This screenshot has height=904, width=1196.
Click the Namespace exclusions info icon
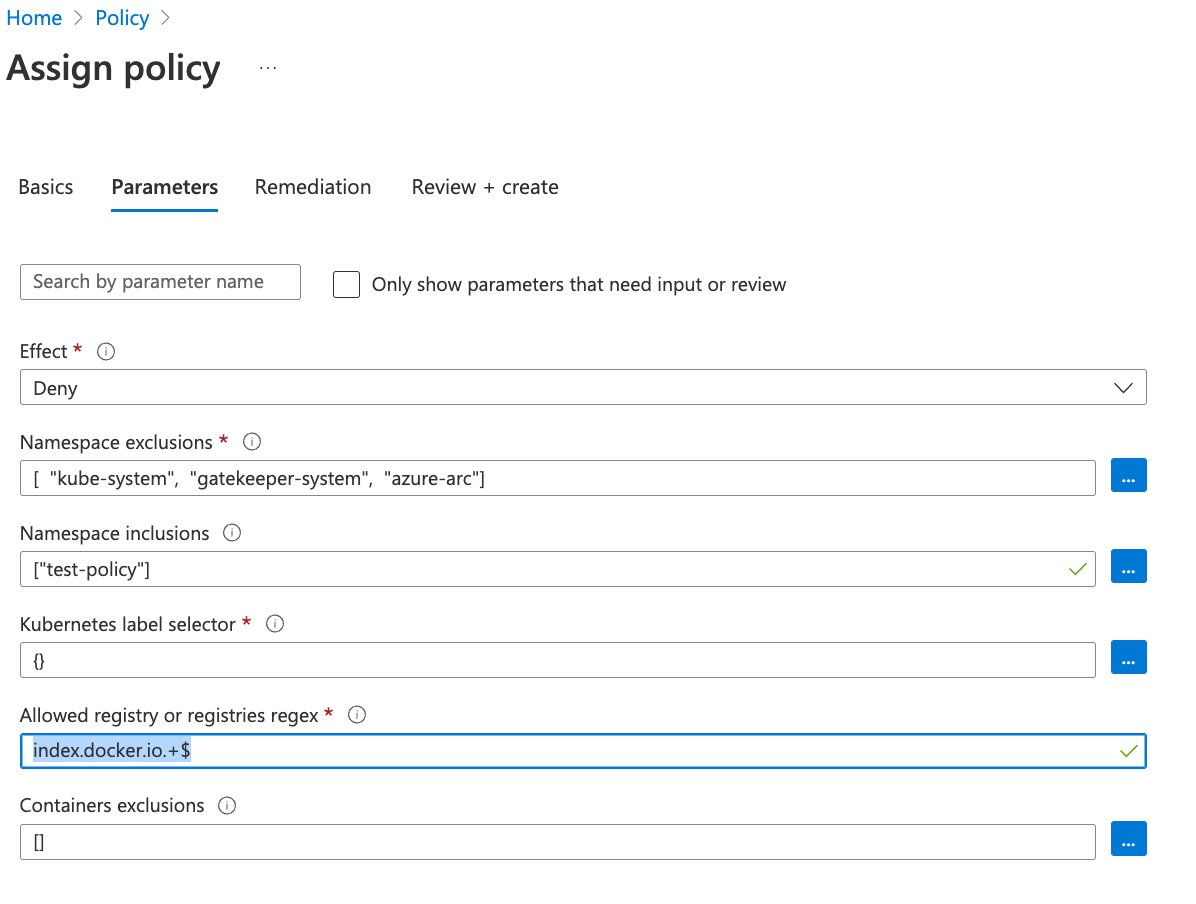[x=251, y=442]
